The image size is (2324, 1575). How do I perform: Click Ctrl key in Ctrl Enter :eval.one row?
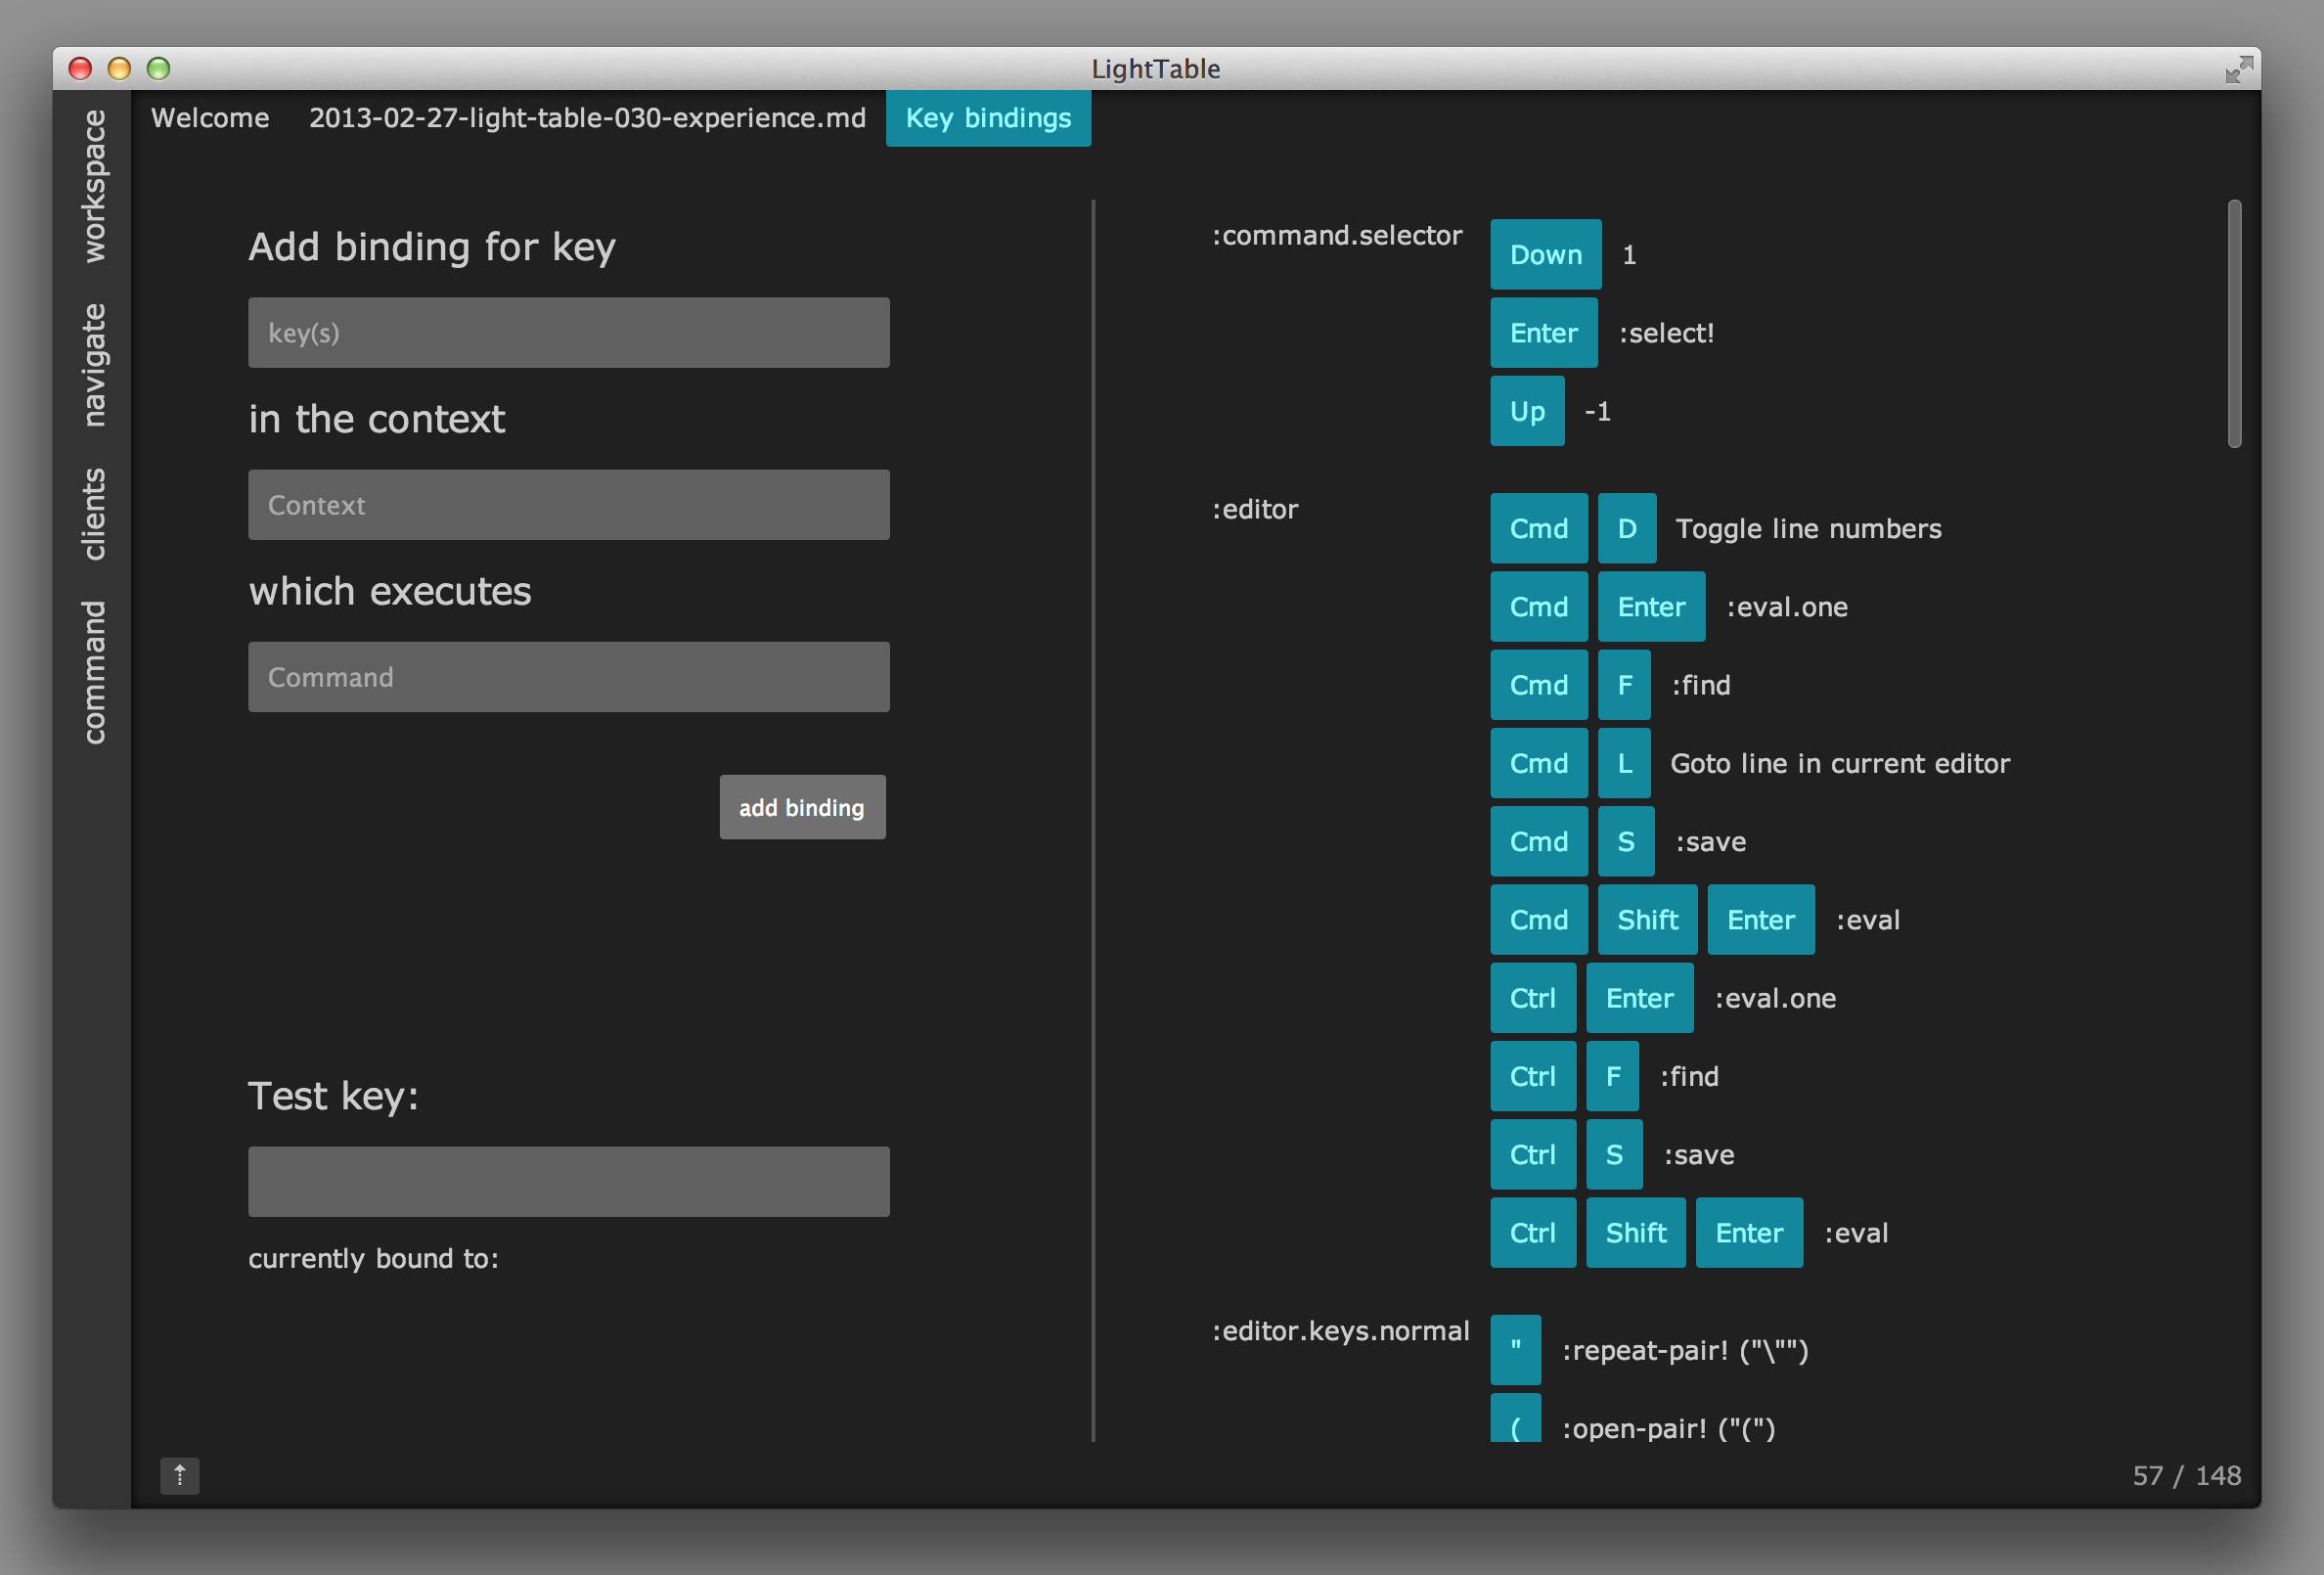(1533, 998)
